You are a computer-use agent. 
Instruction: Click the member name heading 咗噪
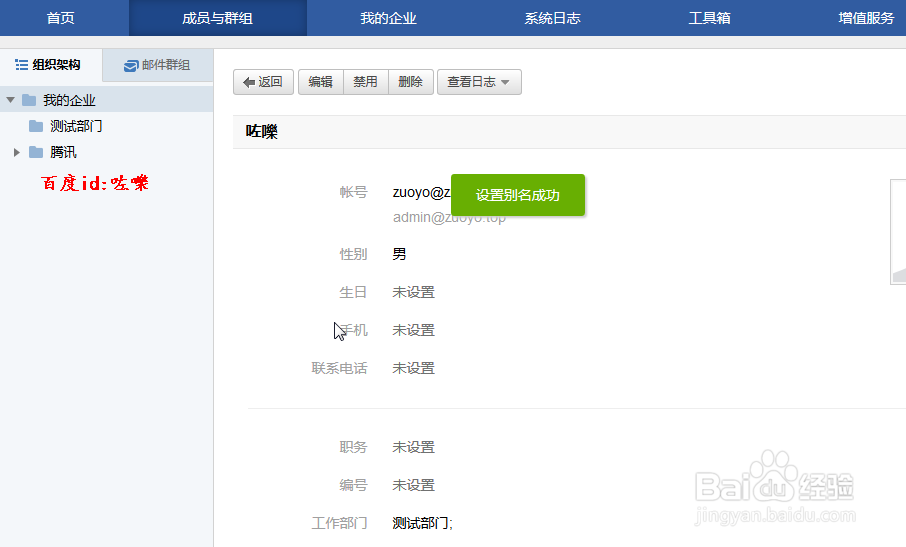[x=262, y=132]
